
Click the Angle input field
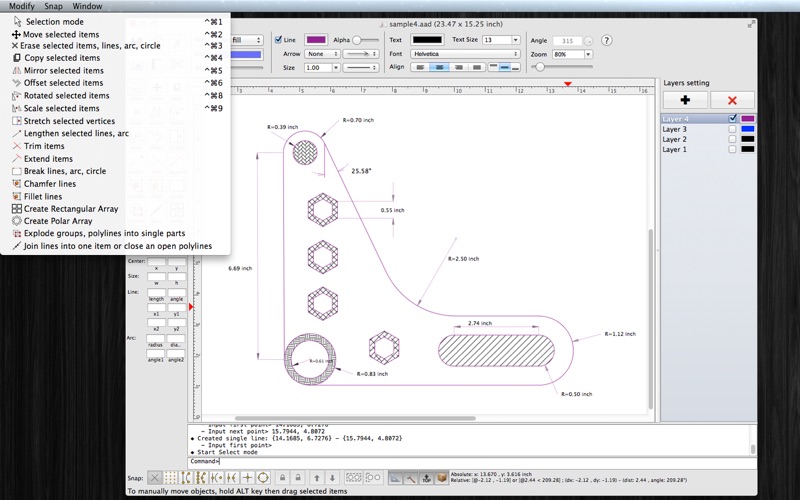click(568, 40)
